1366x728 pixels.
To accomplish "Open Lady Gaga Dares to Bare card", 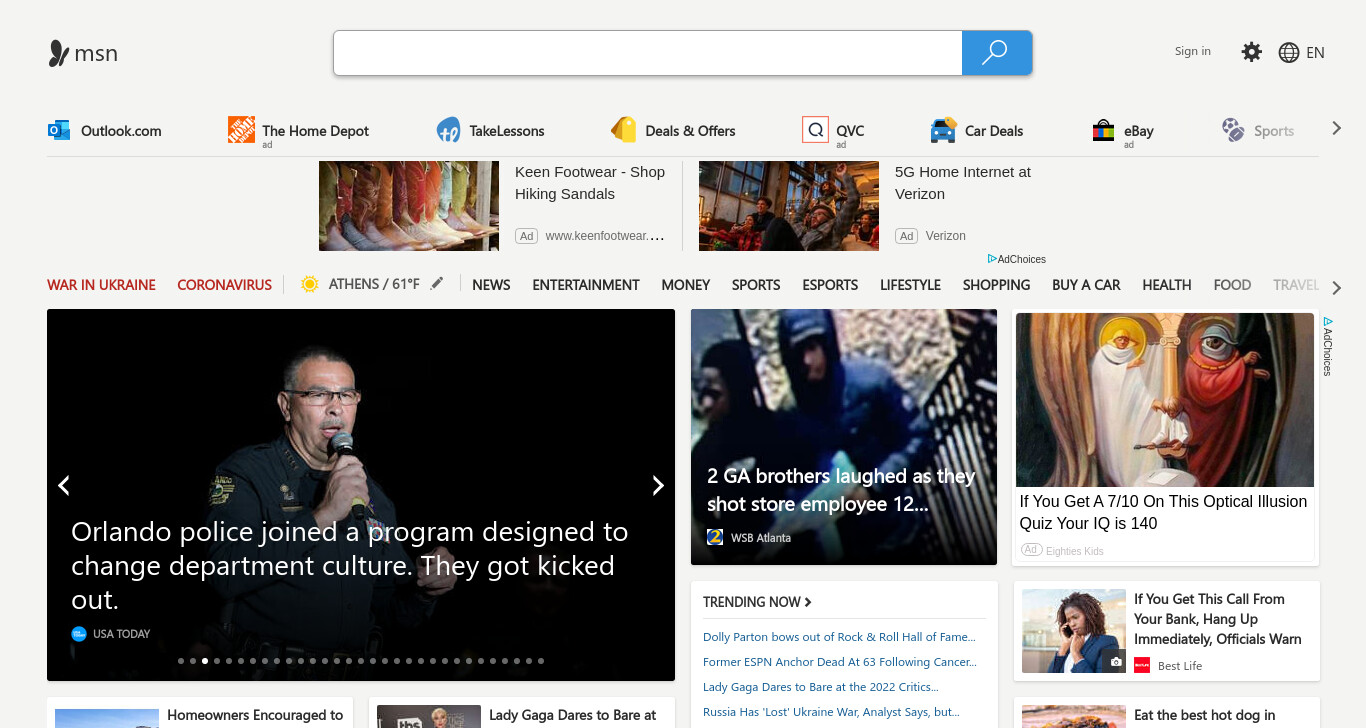I will tap(522, 713).
